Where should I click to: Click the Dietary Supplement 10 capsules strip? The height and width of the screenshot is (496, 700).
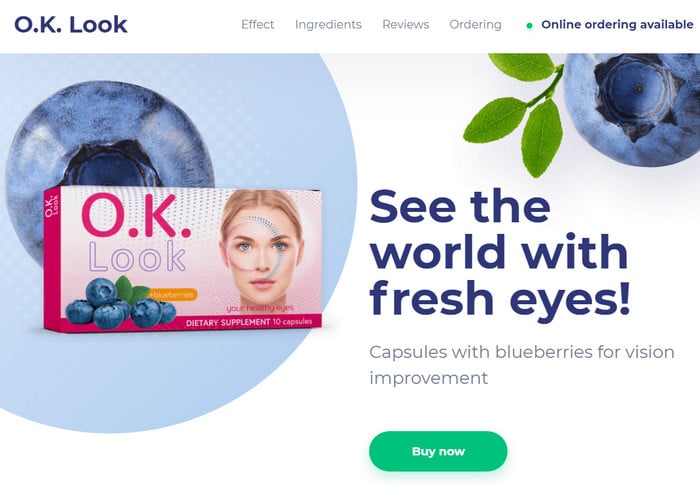(x=249, y=322)
